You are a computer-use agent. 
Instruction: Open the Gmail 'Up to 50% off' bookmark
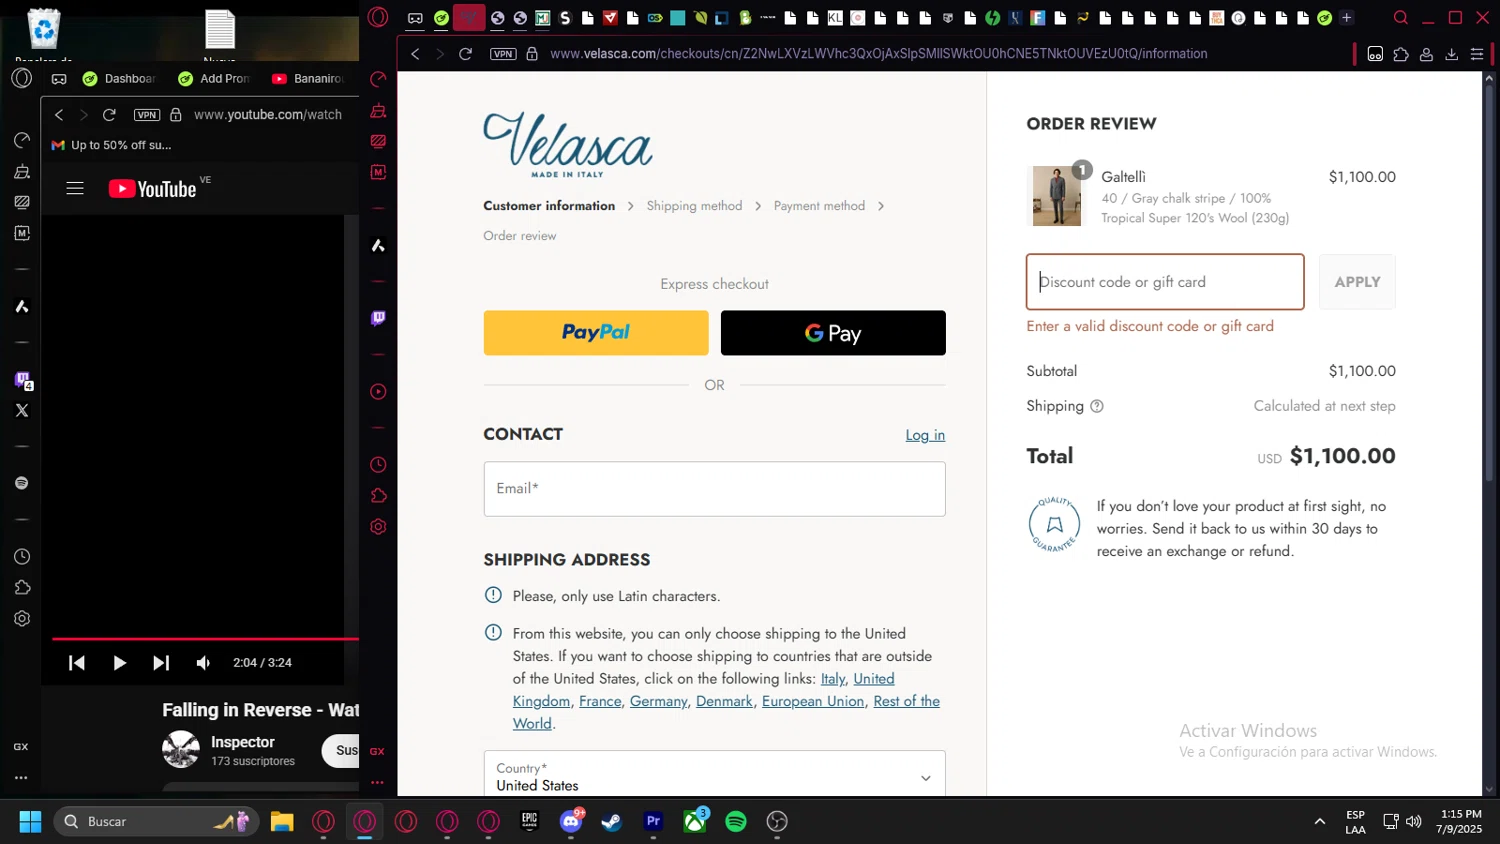click(112, 145)
